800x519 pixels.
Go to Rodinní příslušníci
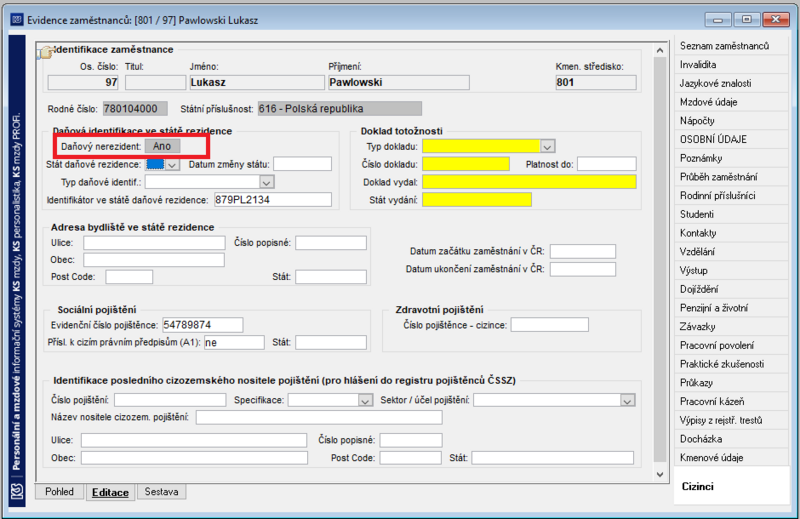[x=731, y=195]
